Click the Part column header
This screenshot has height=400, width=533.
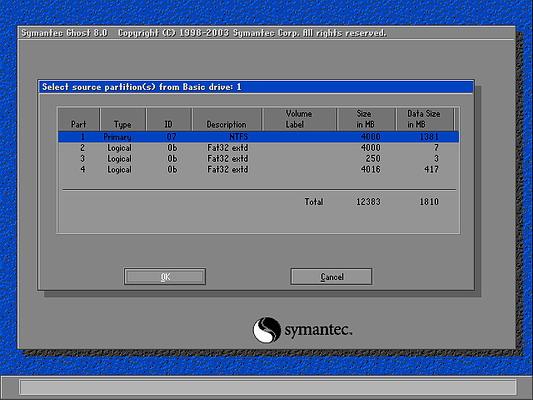[x=79, y=119]
